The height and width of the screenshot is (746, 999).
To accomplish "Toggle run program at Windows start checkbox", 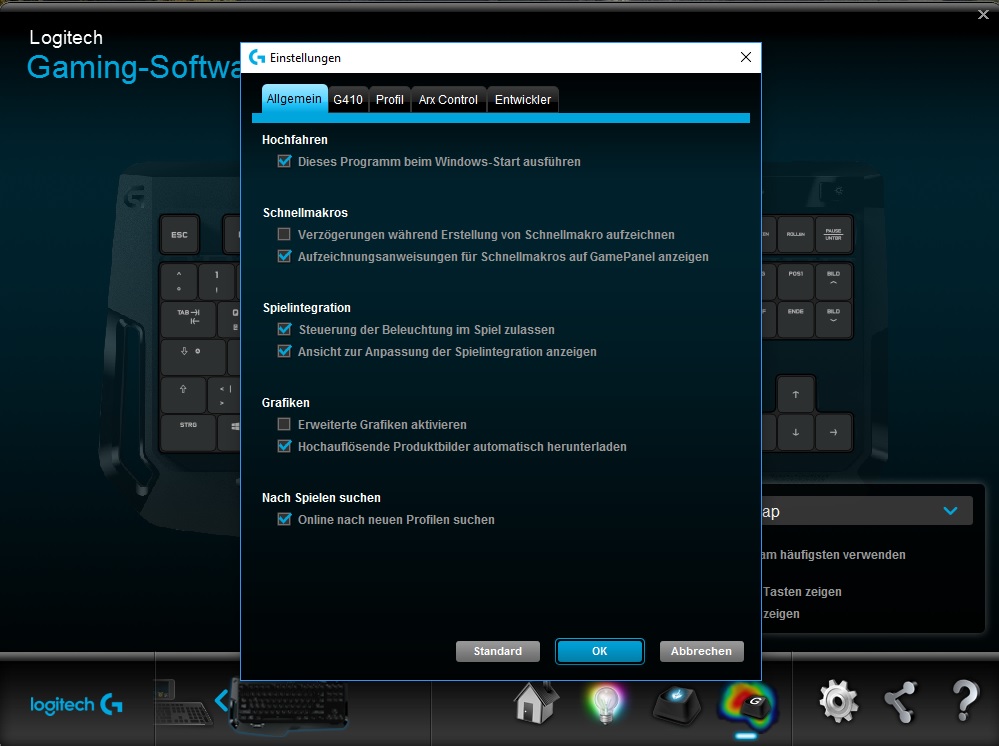I will (x=284, y=161).
